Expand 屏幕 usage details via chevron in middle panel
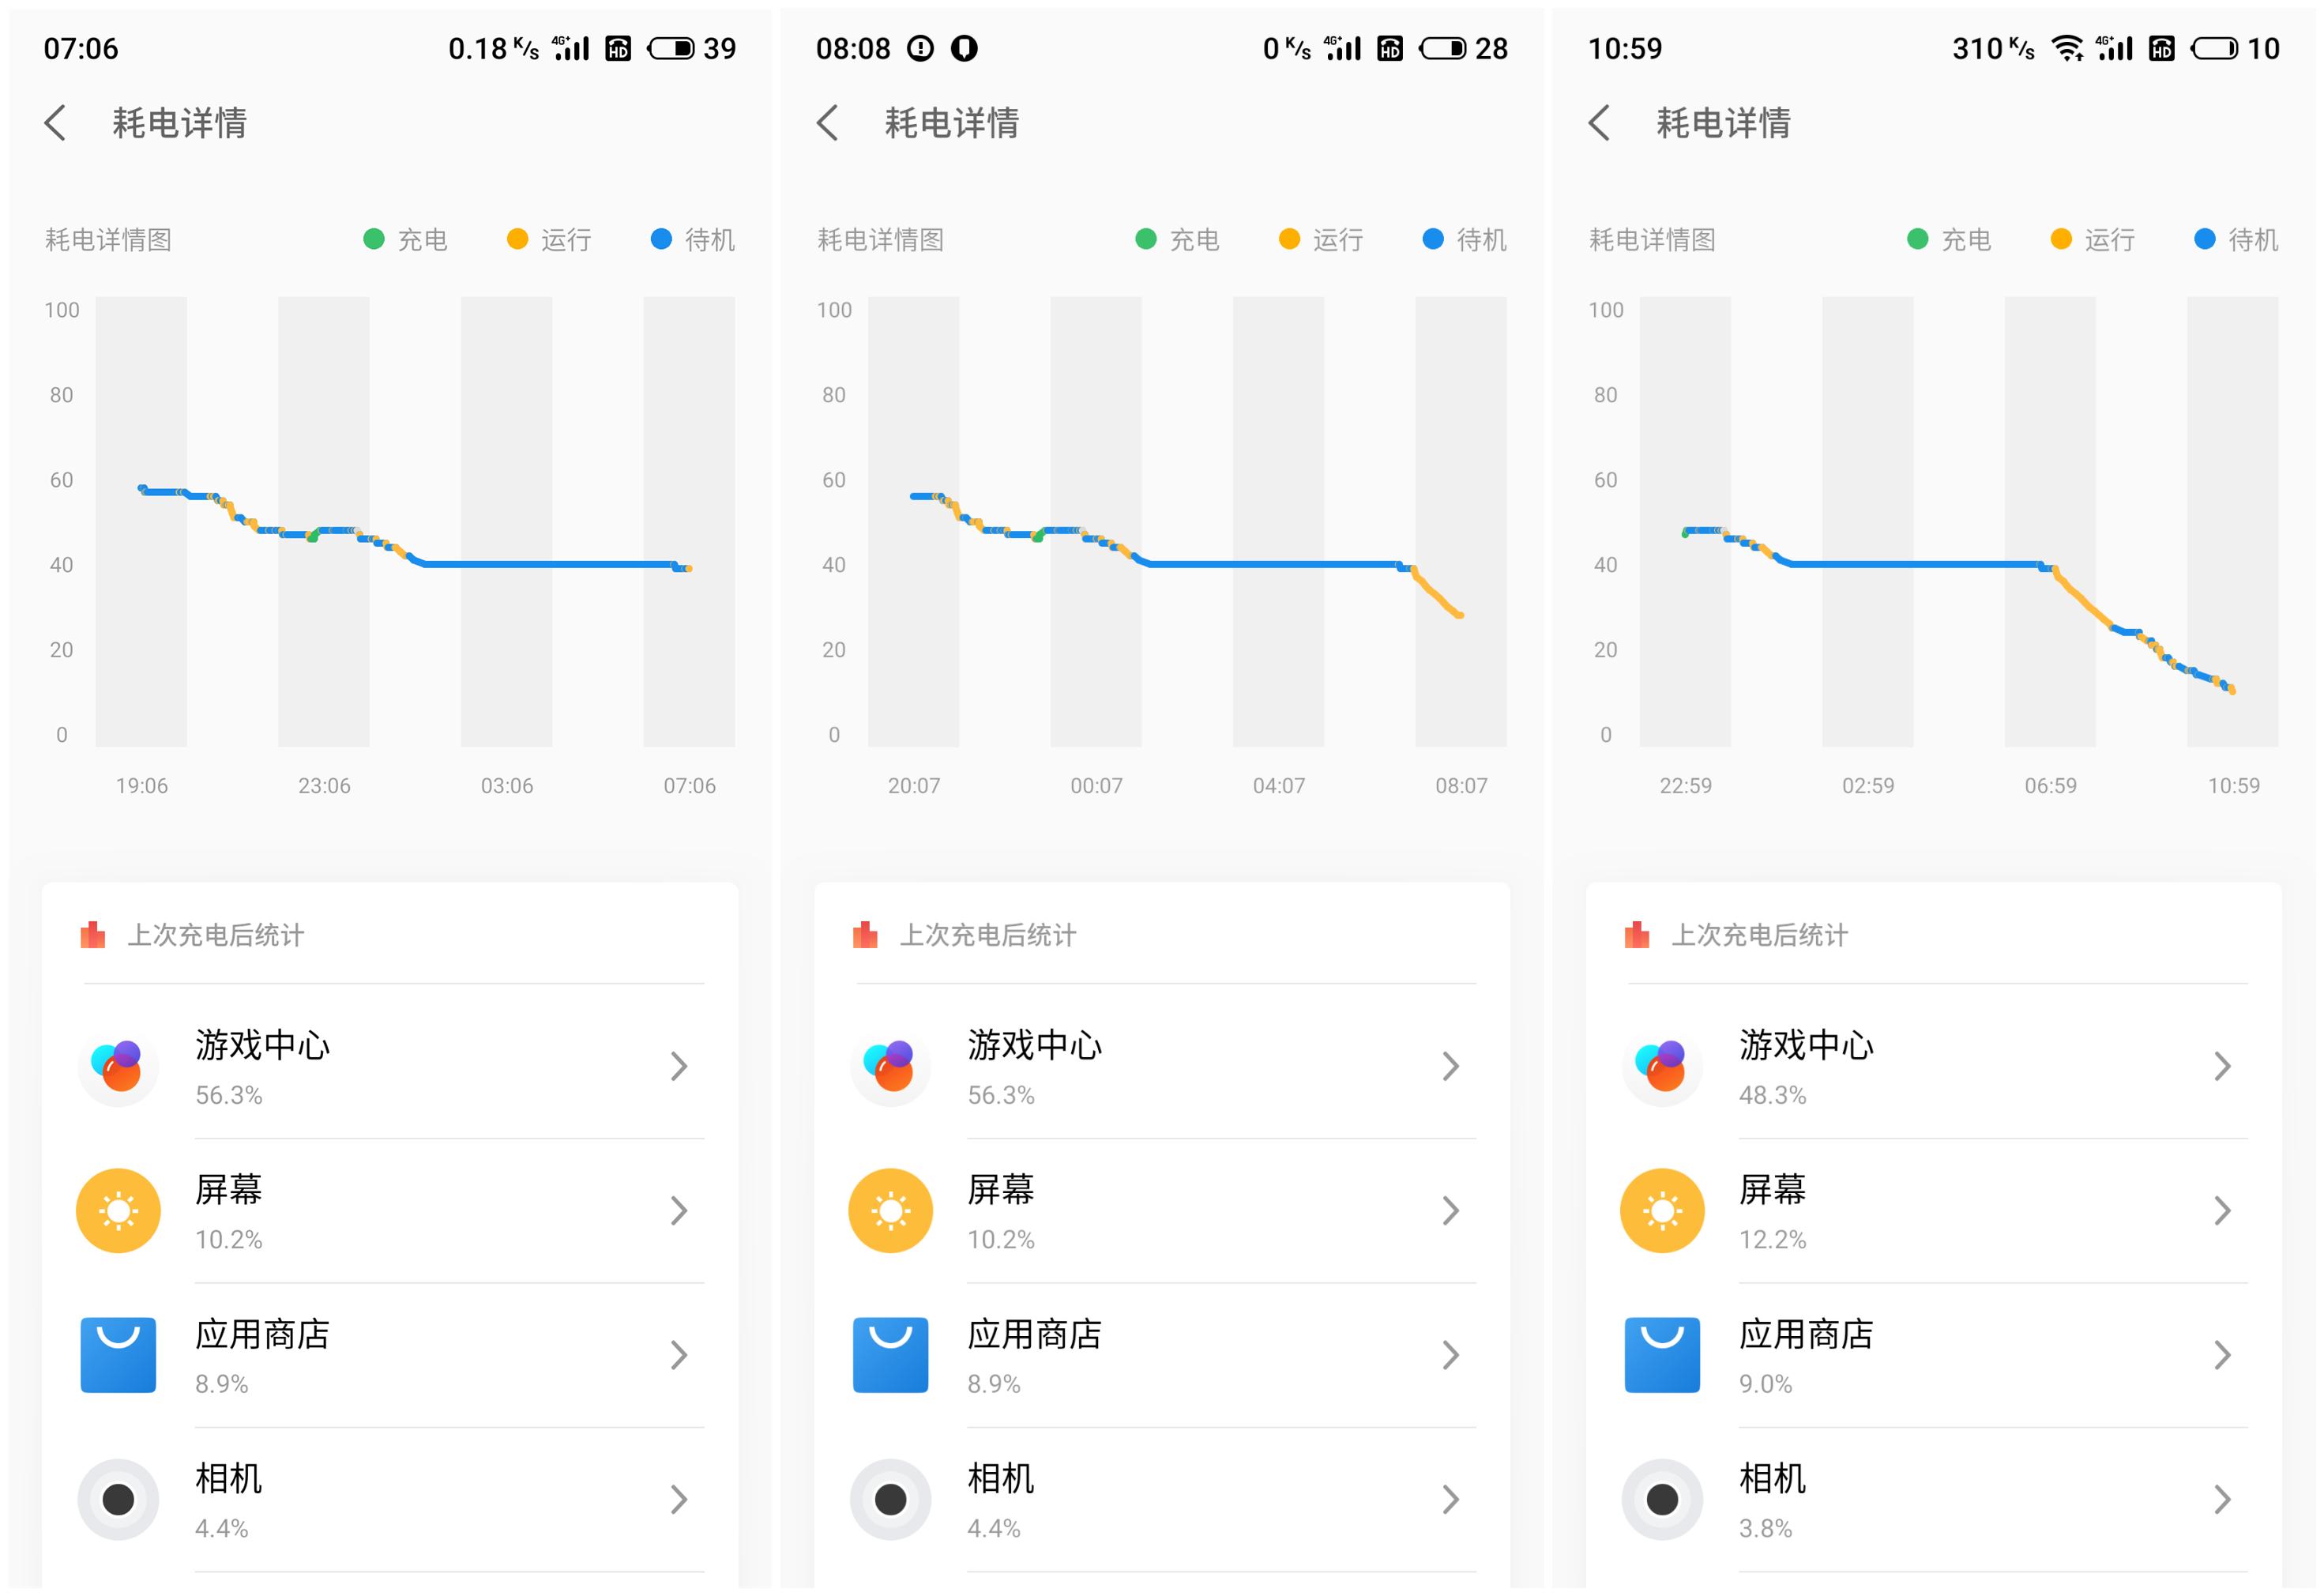 tap(1453, 1210)
